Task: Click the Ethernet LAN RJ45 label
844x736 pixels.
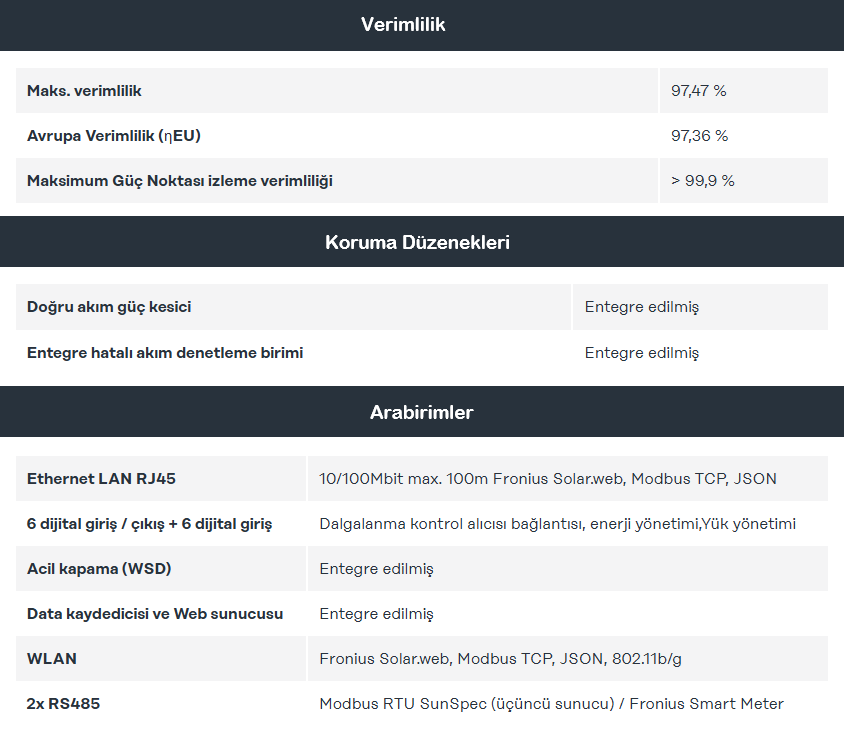Action: coord(101,479)
